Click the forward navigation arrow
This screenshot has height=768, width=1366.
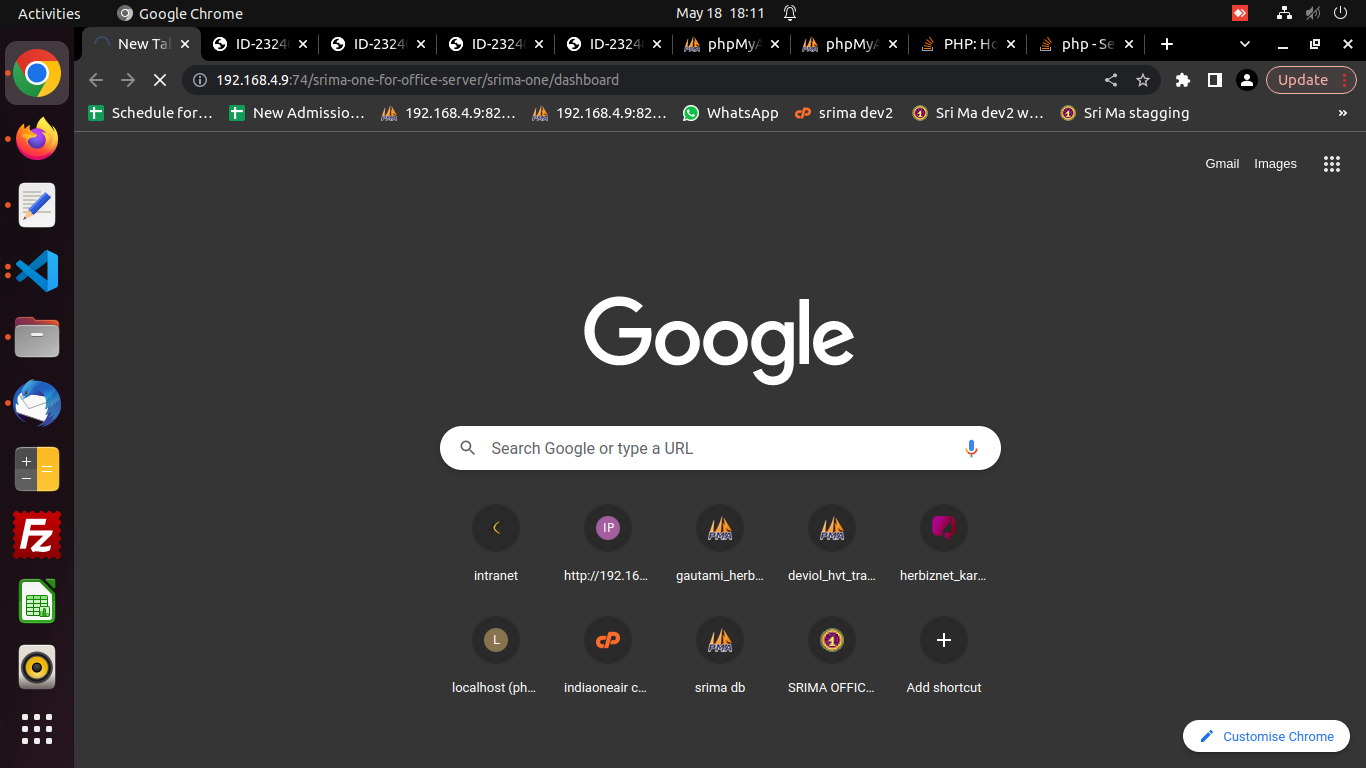click(128, 80)
